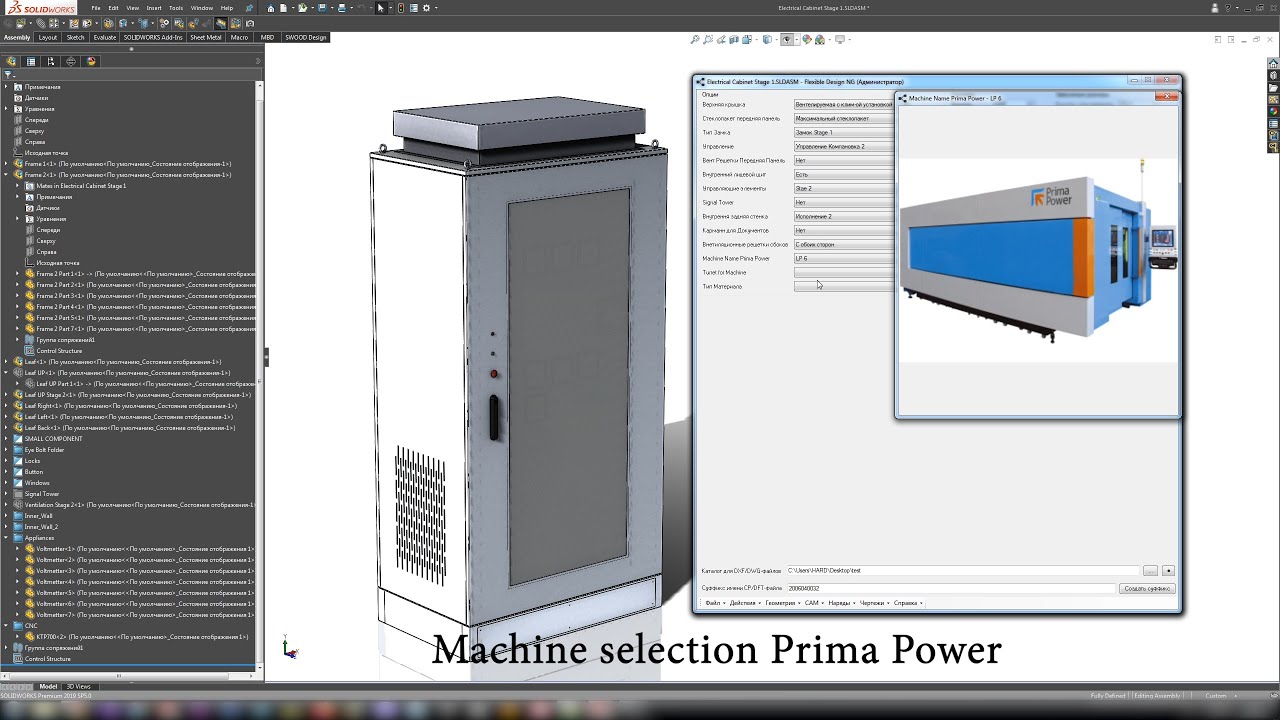The height and width of the screenshot is (720, 1280).
Task: Switch to the Sheet Metal tab
Action: click(205, 38)
